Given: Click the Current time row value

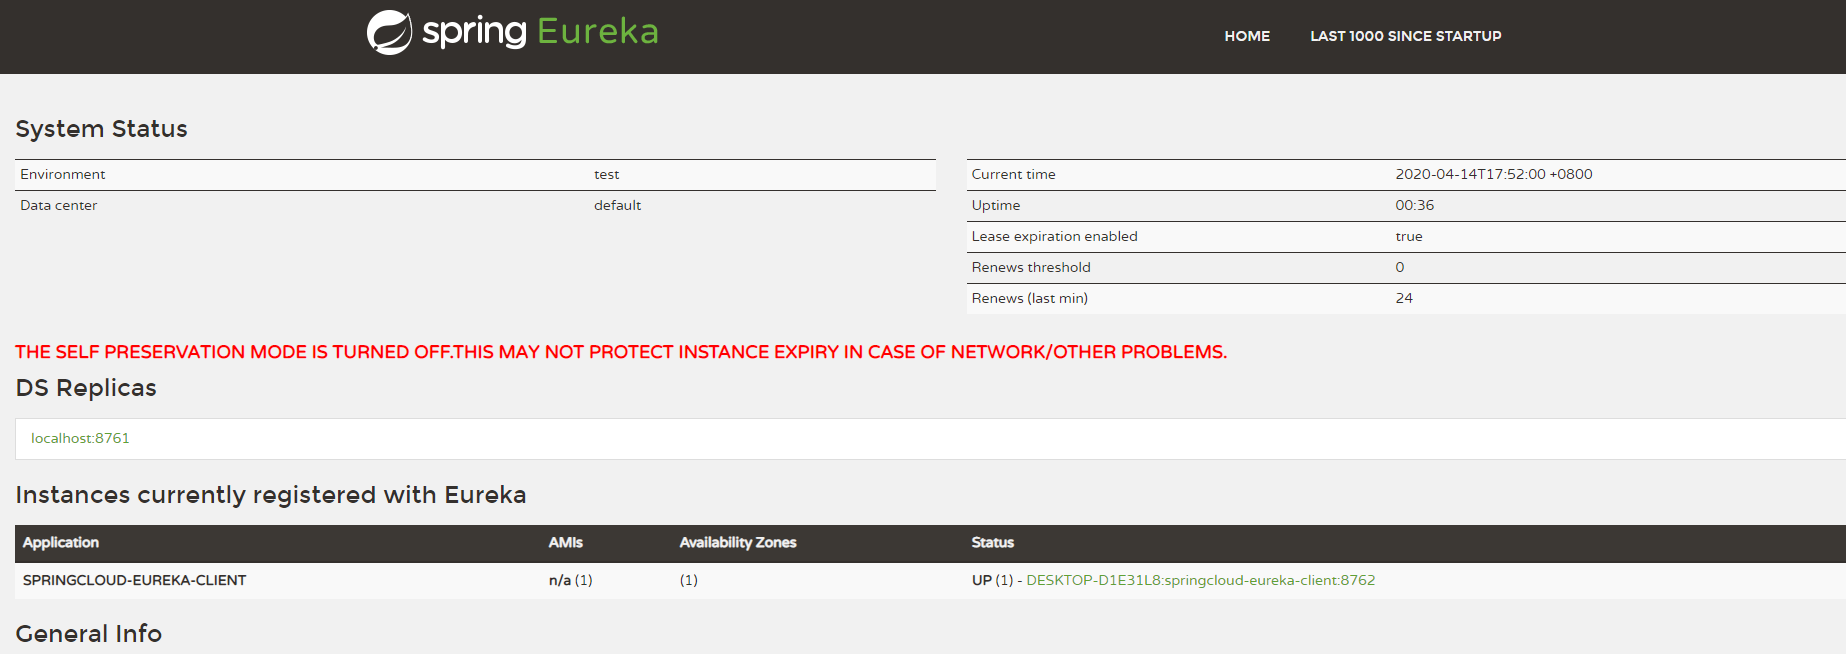Looking at the screenshot, I should tap(1494, 174).
